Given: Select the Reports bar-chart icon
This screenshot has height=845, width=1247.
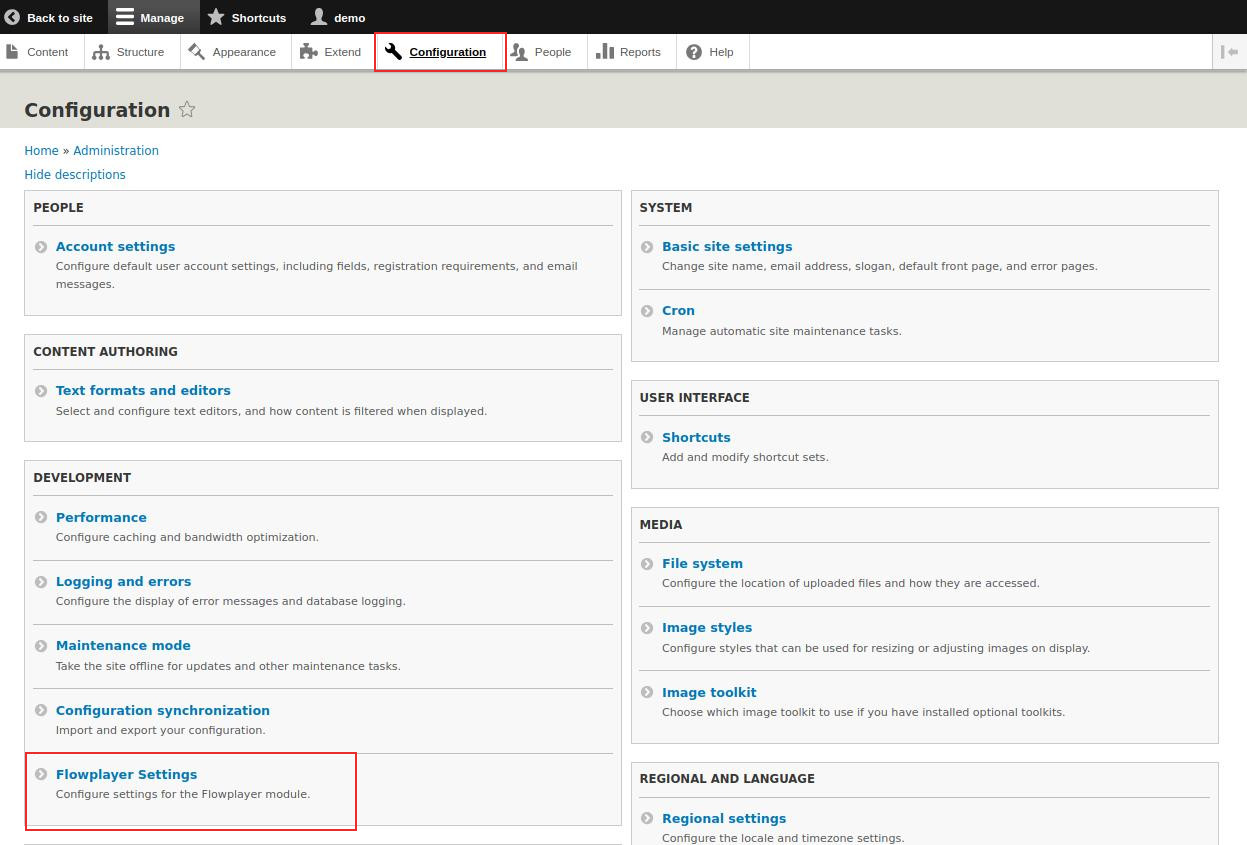Looking at the screenshot, I should 607,51.
